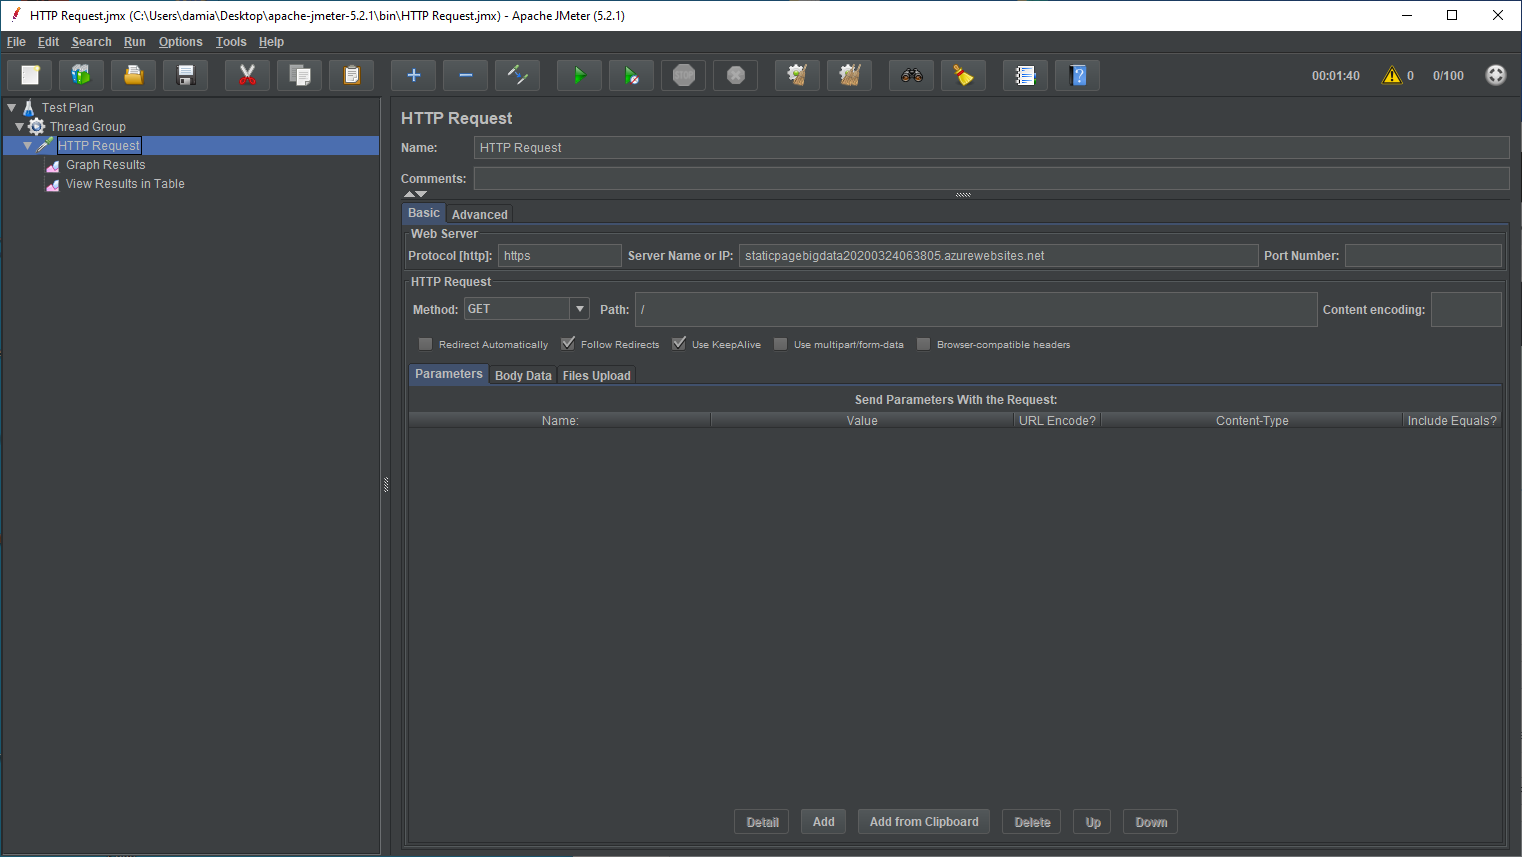
Task: Click the Path input field
Action: (x=900, y=309)
